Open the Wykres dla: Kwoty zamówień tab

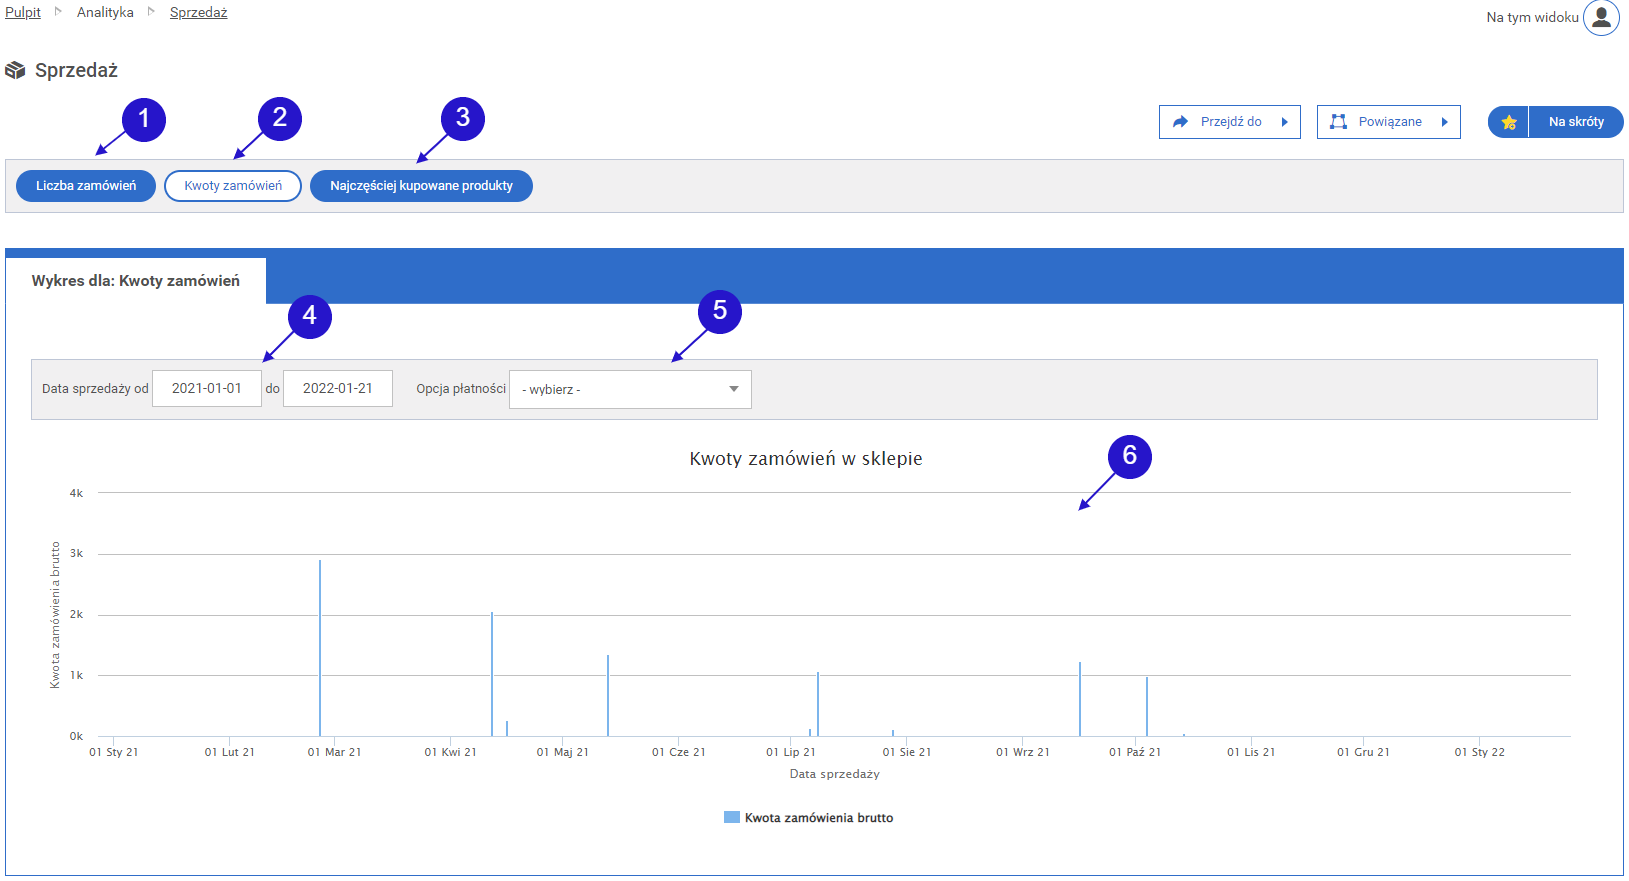(136, 281)
